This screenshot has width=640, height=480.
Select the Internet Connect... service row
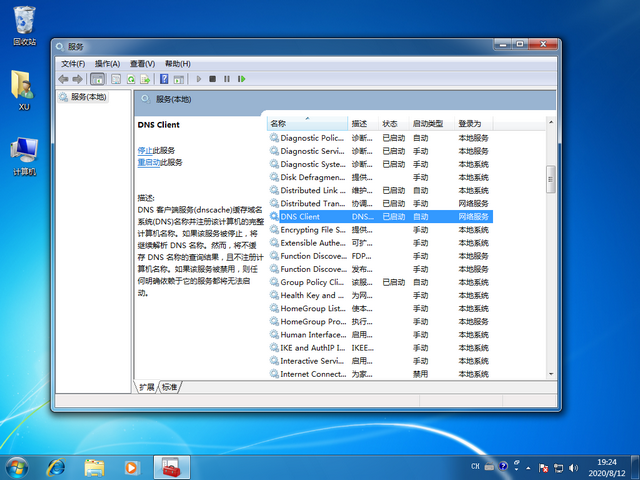pyautogui.click(x=380, y=374)
